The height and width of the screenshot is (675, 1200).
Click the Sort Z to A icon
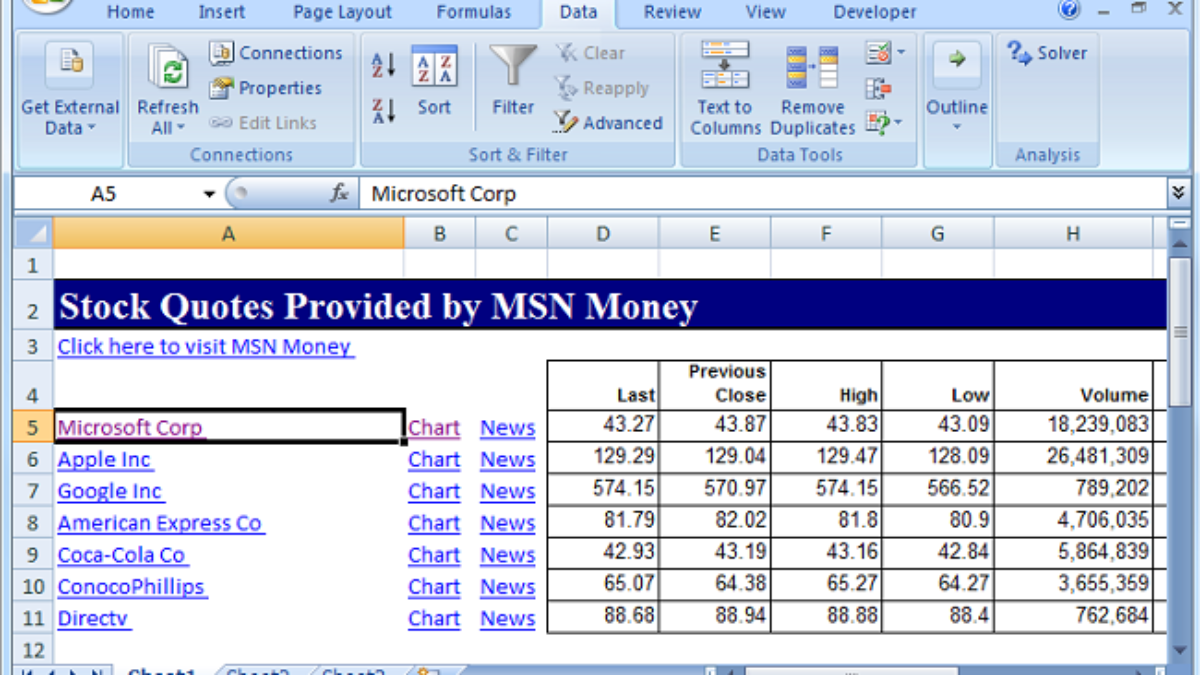click(384, 110)
